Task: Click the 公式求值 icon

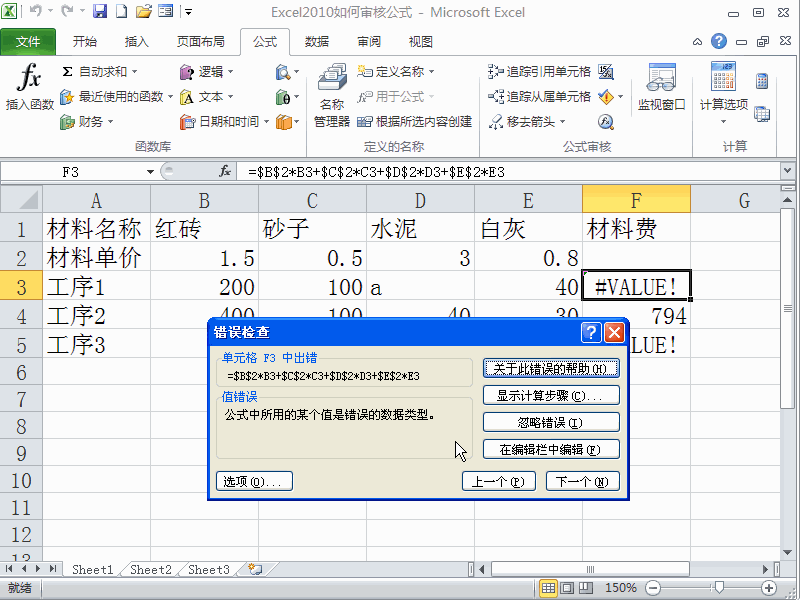Action: tap(605, 119)
